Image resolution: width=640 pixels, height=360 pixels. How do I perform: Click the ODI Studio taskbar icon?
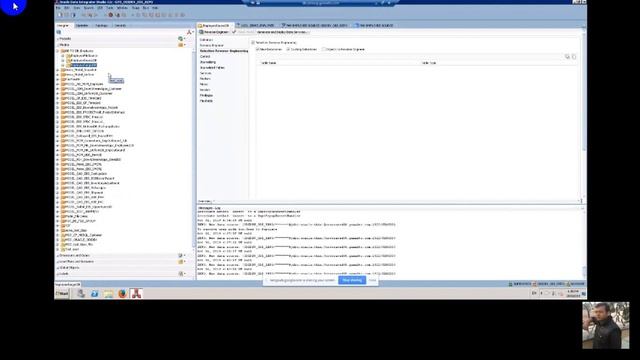(136, 293)
